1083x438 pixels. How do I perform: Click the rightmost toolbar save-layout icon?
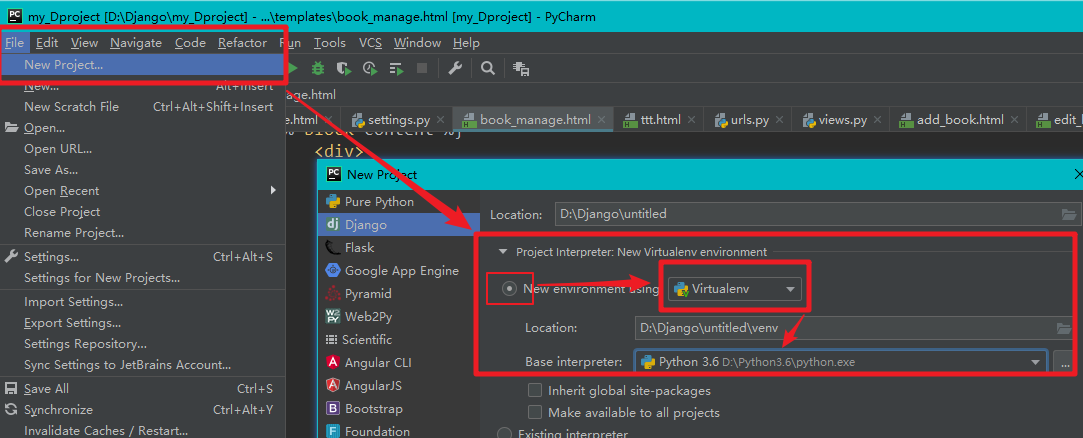tap(521, 68)
